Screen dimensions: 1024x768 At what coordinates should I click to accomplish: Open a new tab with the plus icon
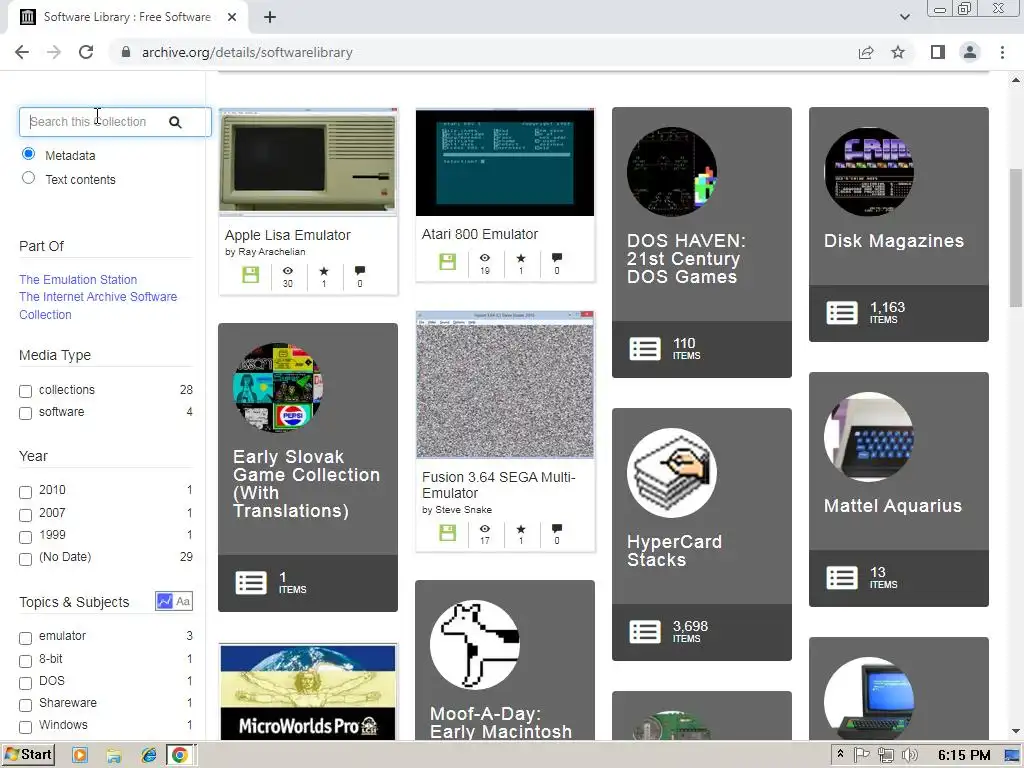pos(270,18)
